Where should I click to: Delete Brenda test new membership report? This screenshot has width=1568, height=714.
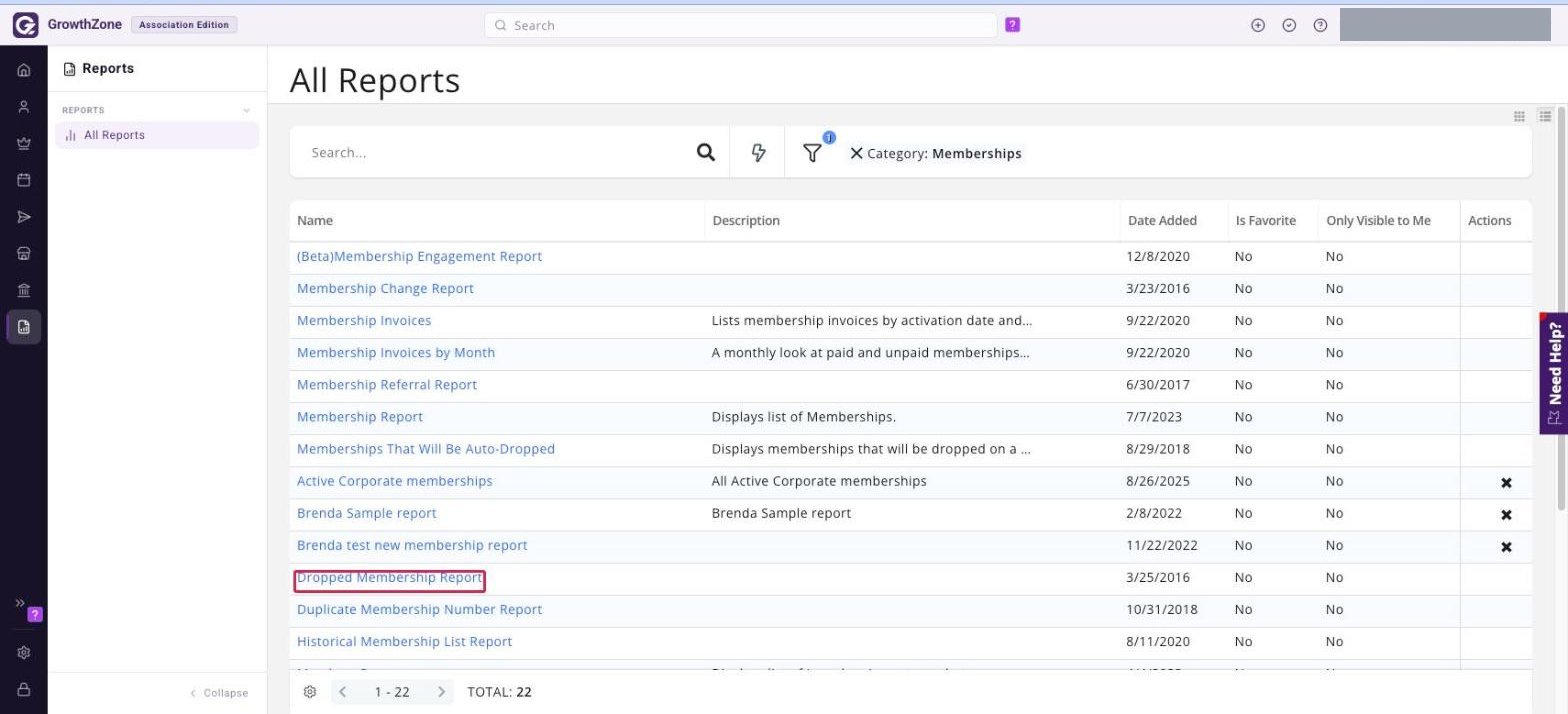click(x=1506, y=547)
